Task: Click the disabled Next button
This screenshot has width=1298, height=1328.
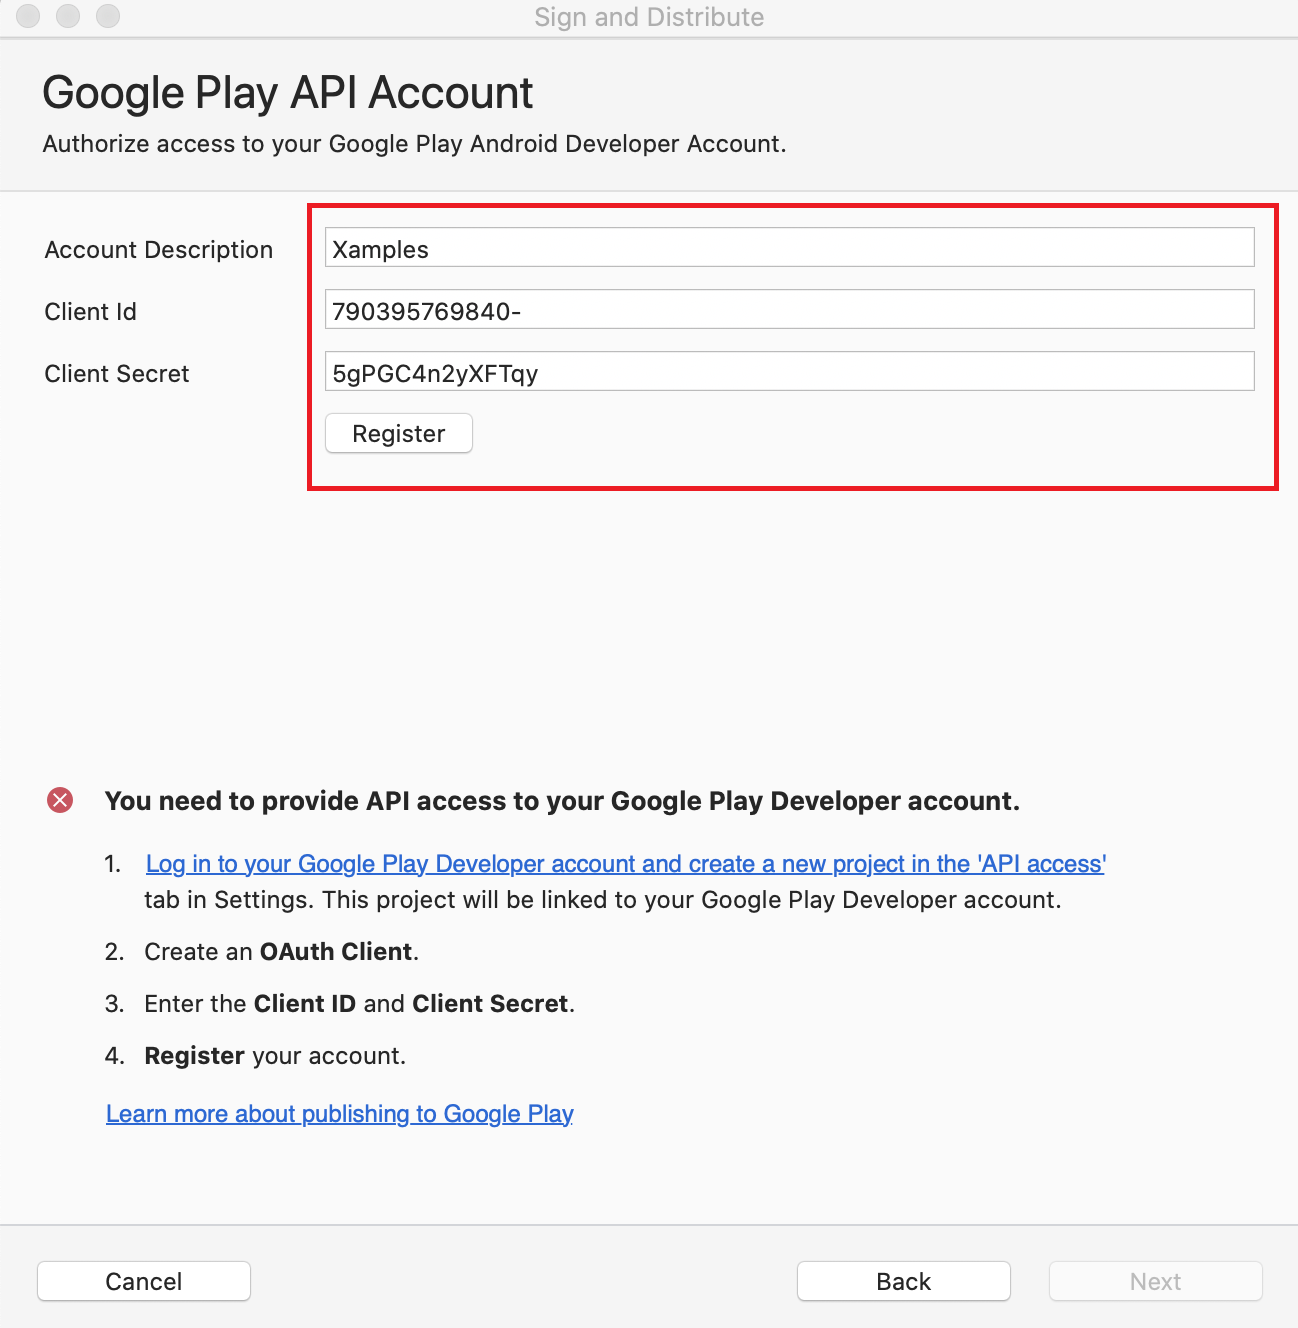Action: pos(1156,1282)
